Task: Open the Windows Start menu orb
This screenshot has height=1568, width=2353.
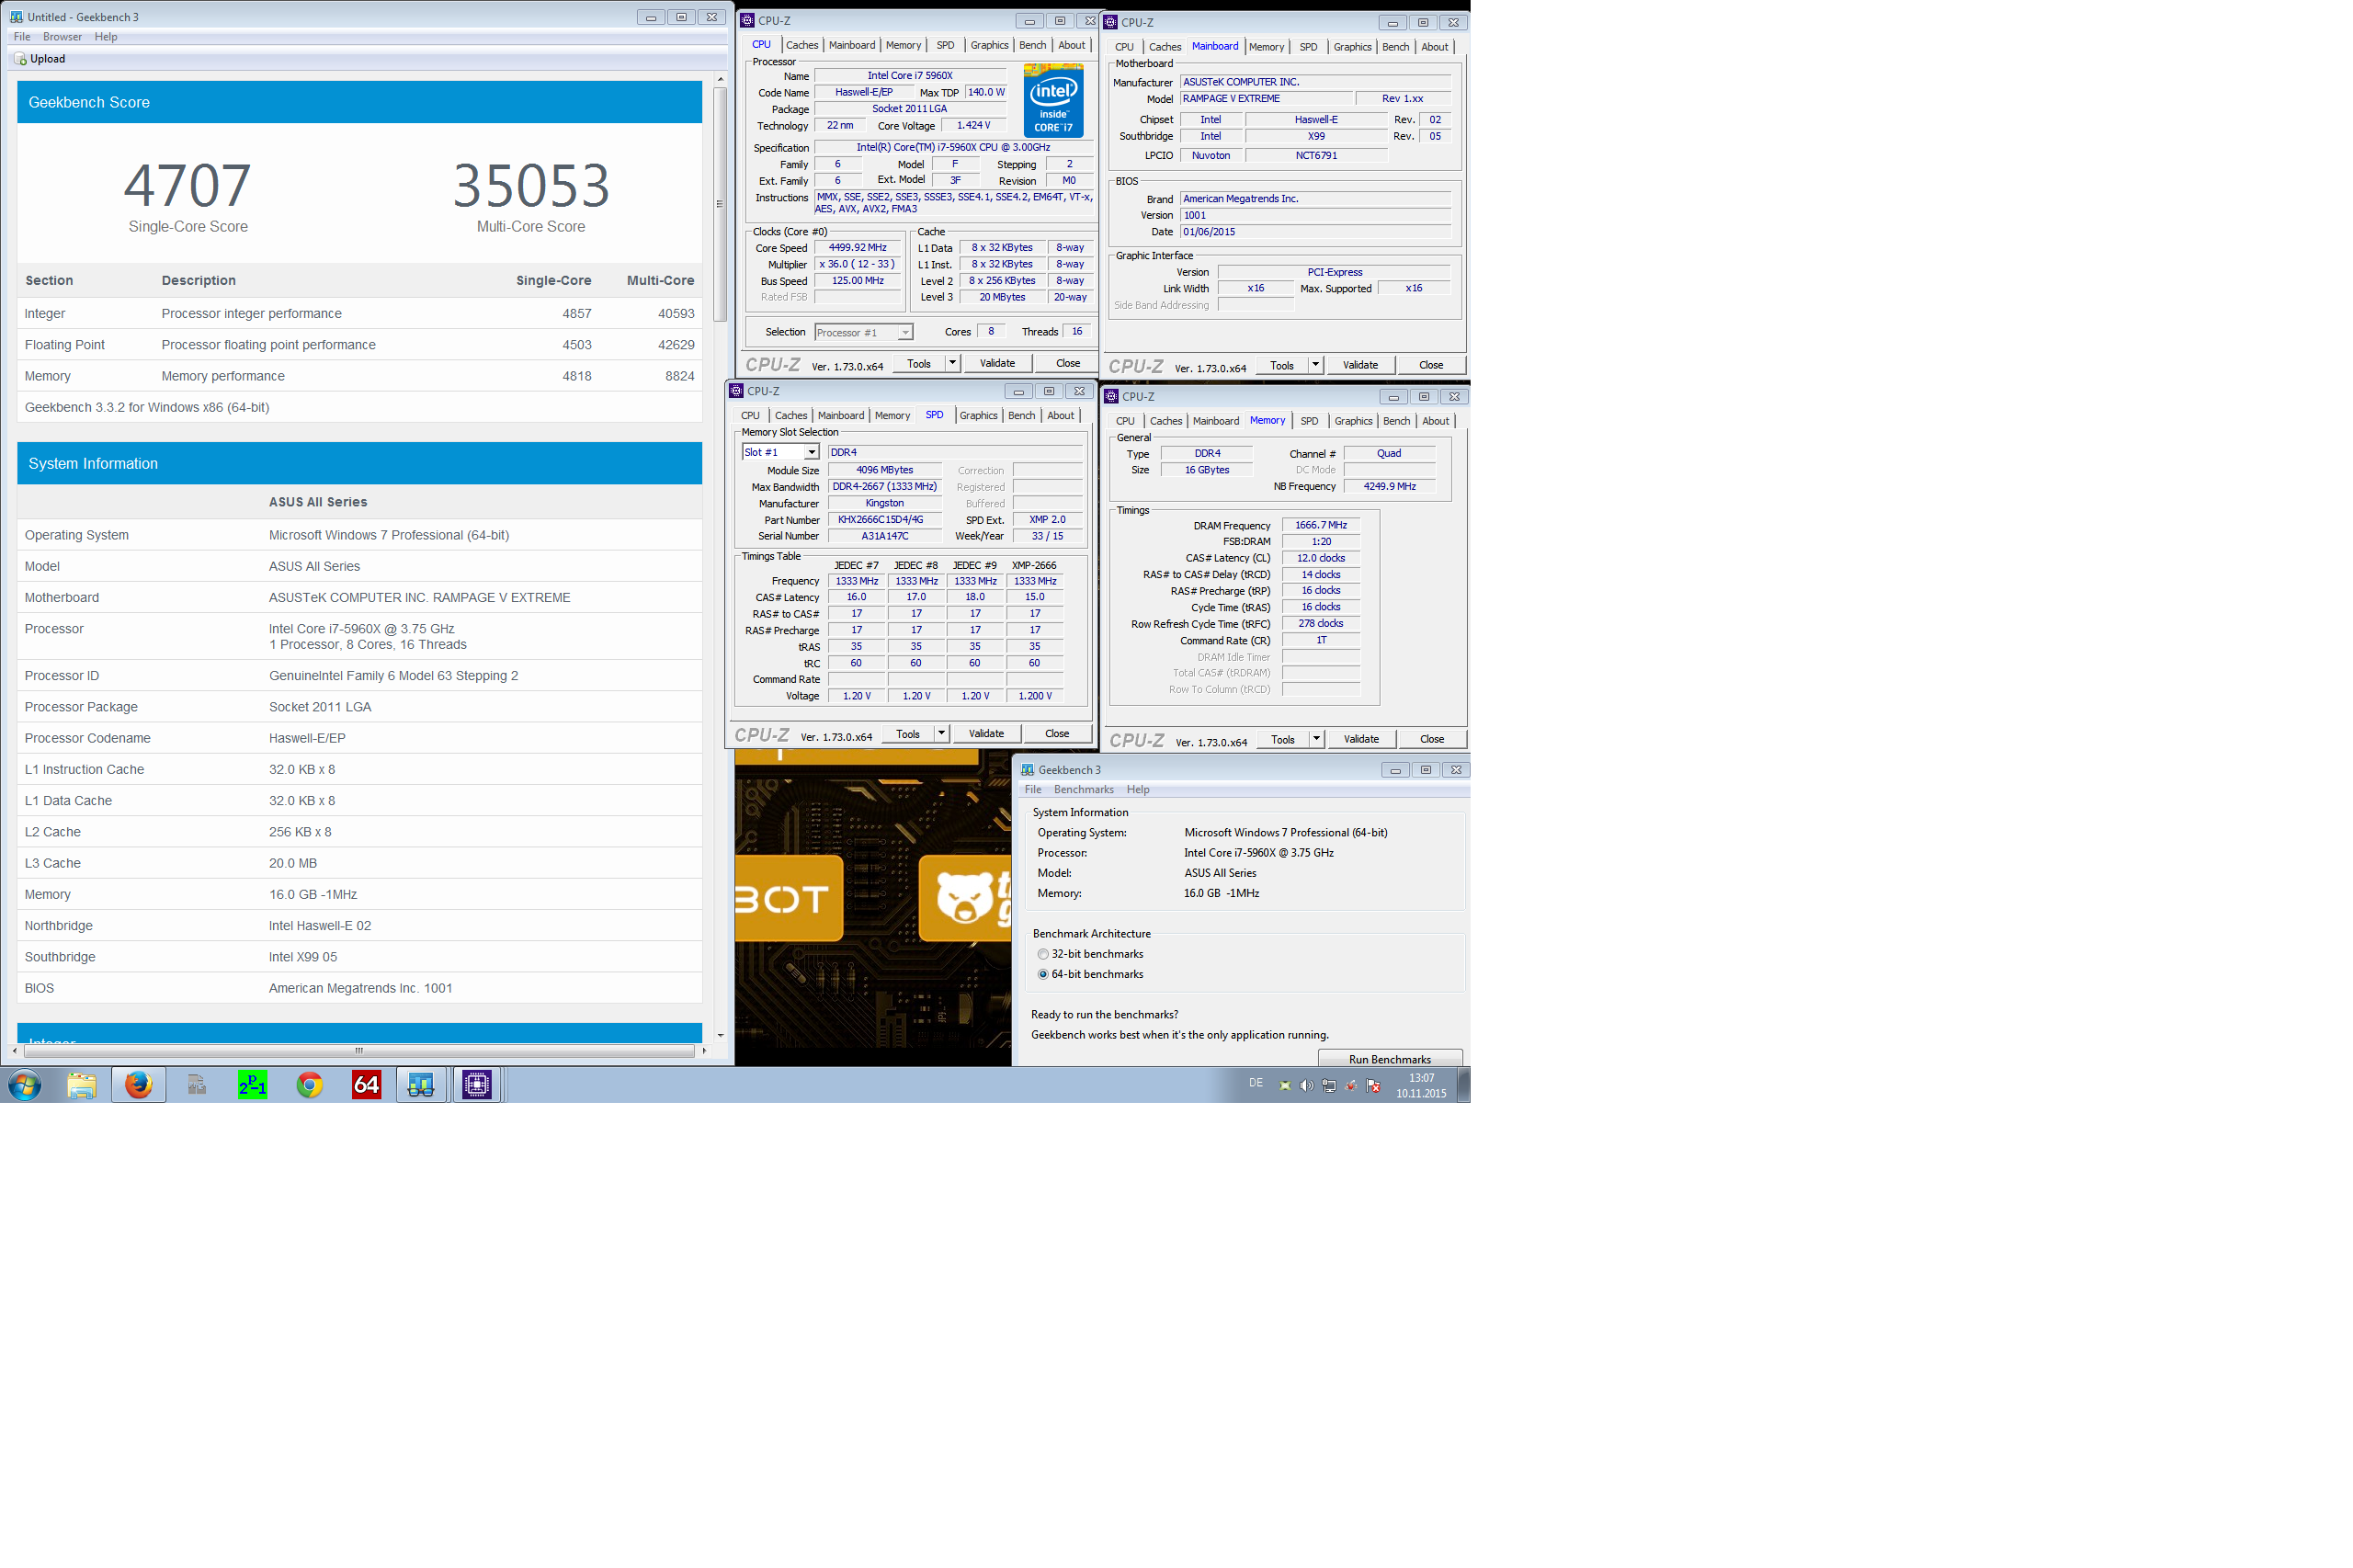Action: point(25,1085)
